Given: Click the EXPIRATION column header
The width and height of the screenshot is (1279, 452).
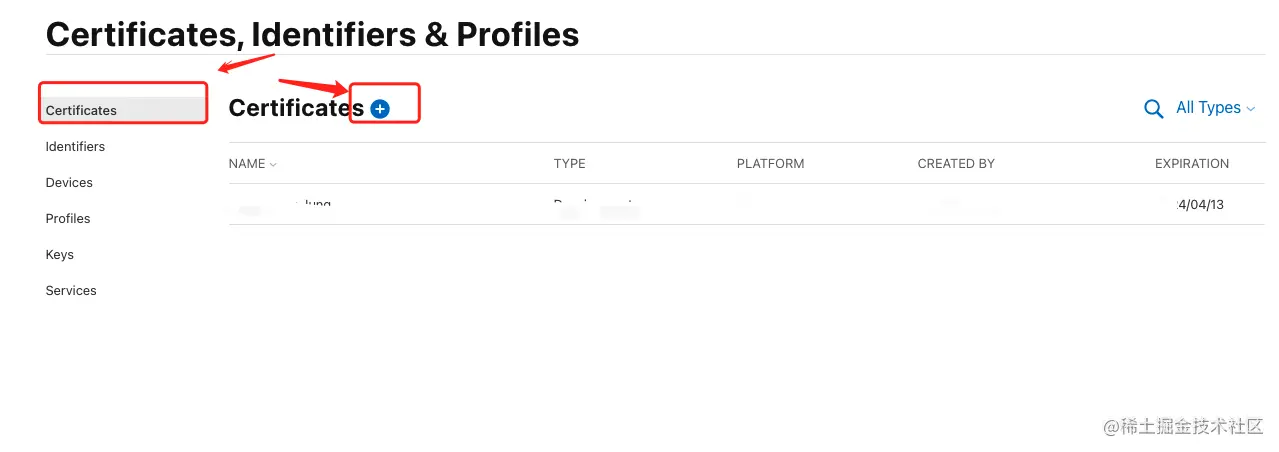Looking at the screenshot, I should (1192, 164).
